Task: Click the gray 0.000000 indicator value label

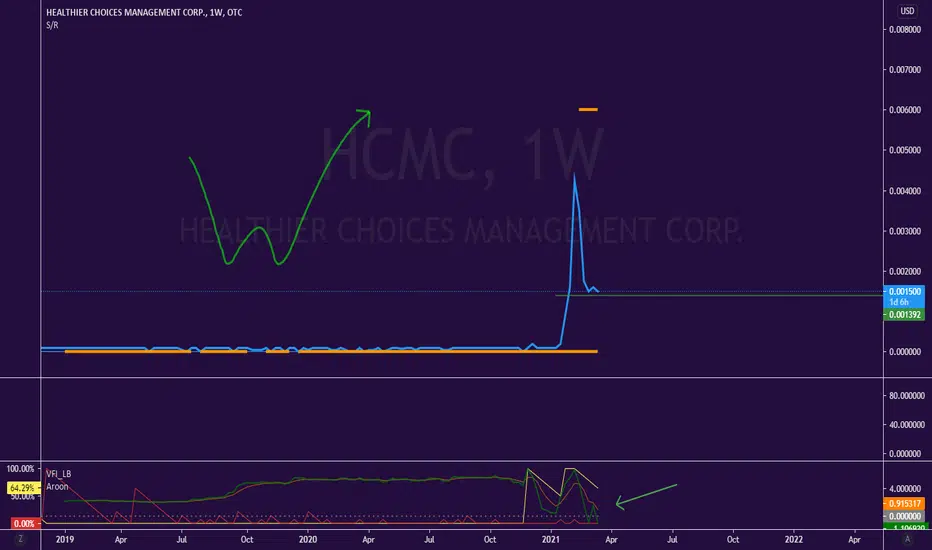Action: click(x=904, y=516)
